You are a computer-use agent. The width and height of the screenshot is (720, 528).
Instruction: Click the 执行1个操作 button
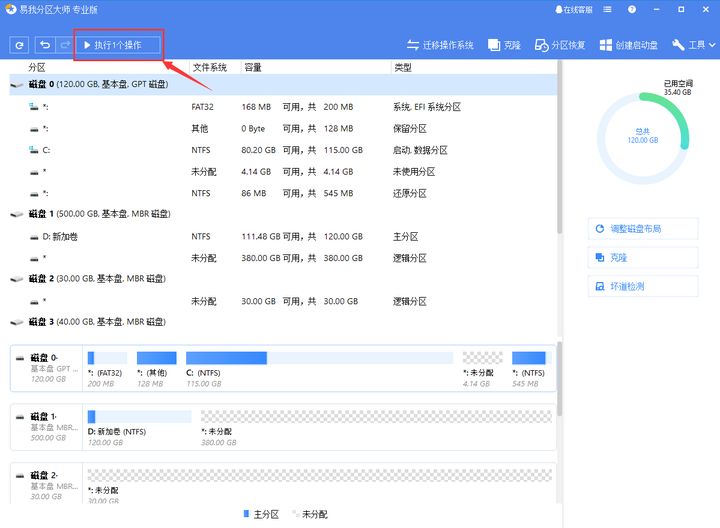118,45
